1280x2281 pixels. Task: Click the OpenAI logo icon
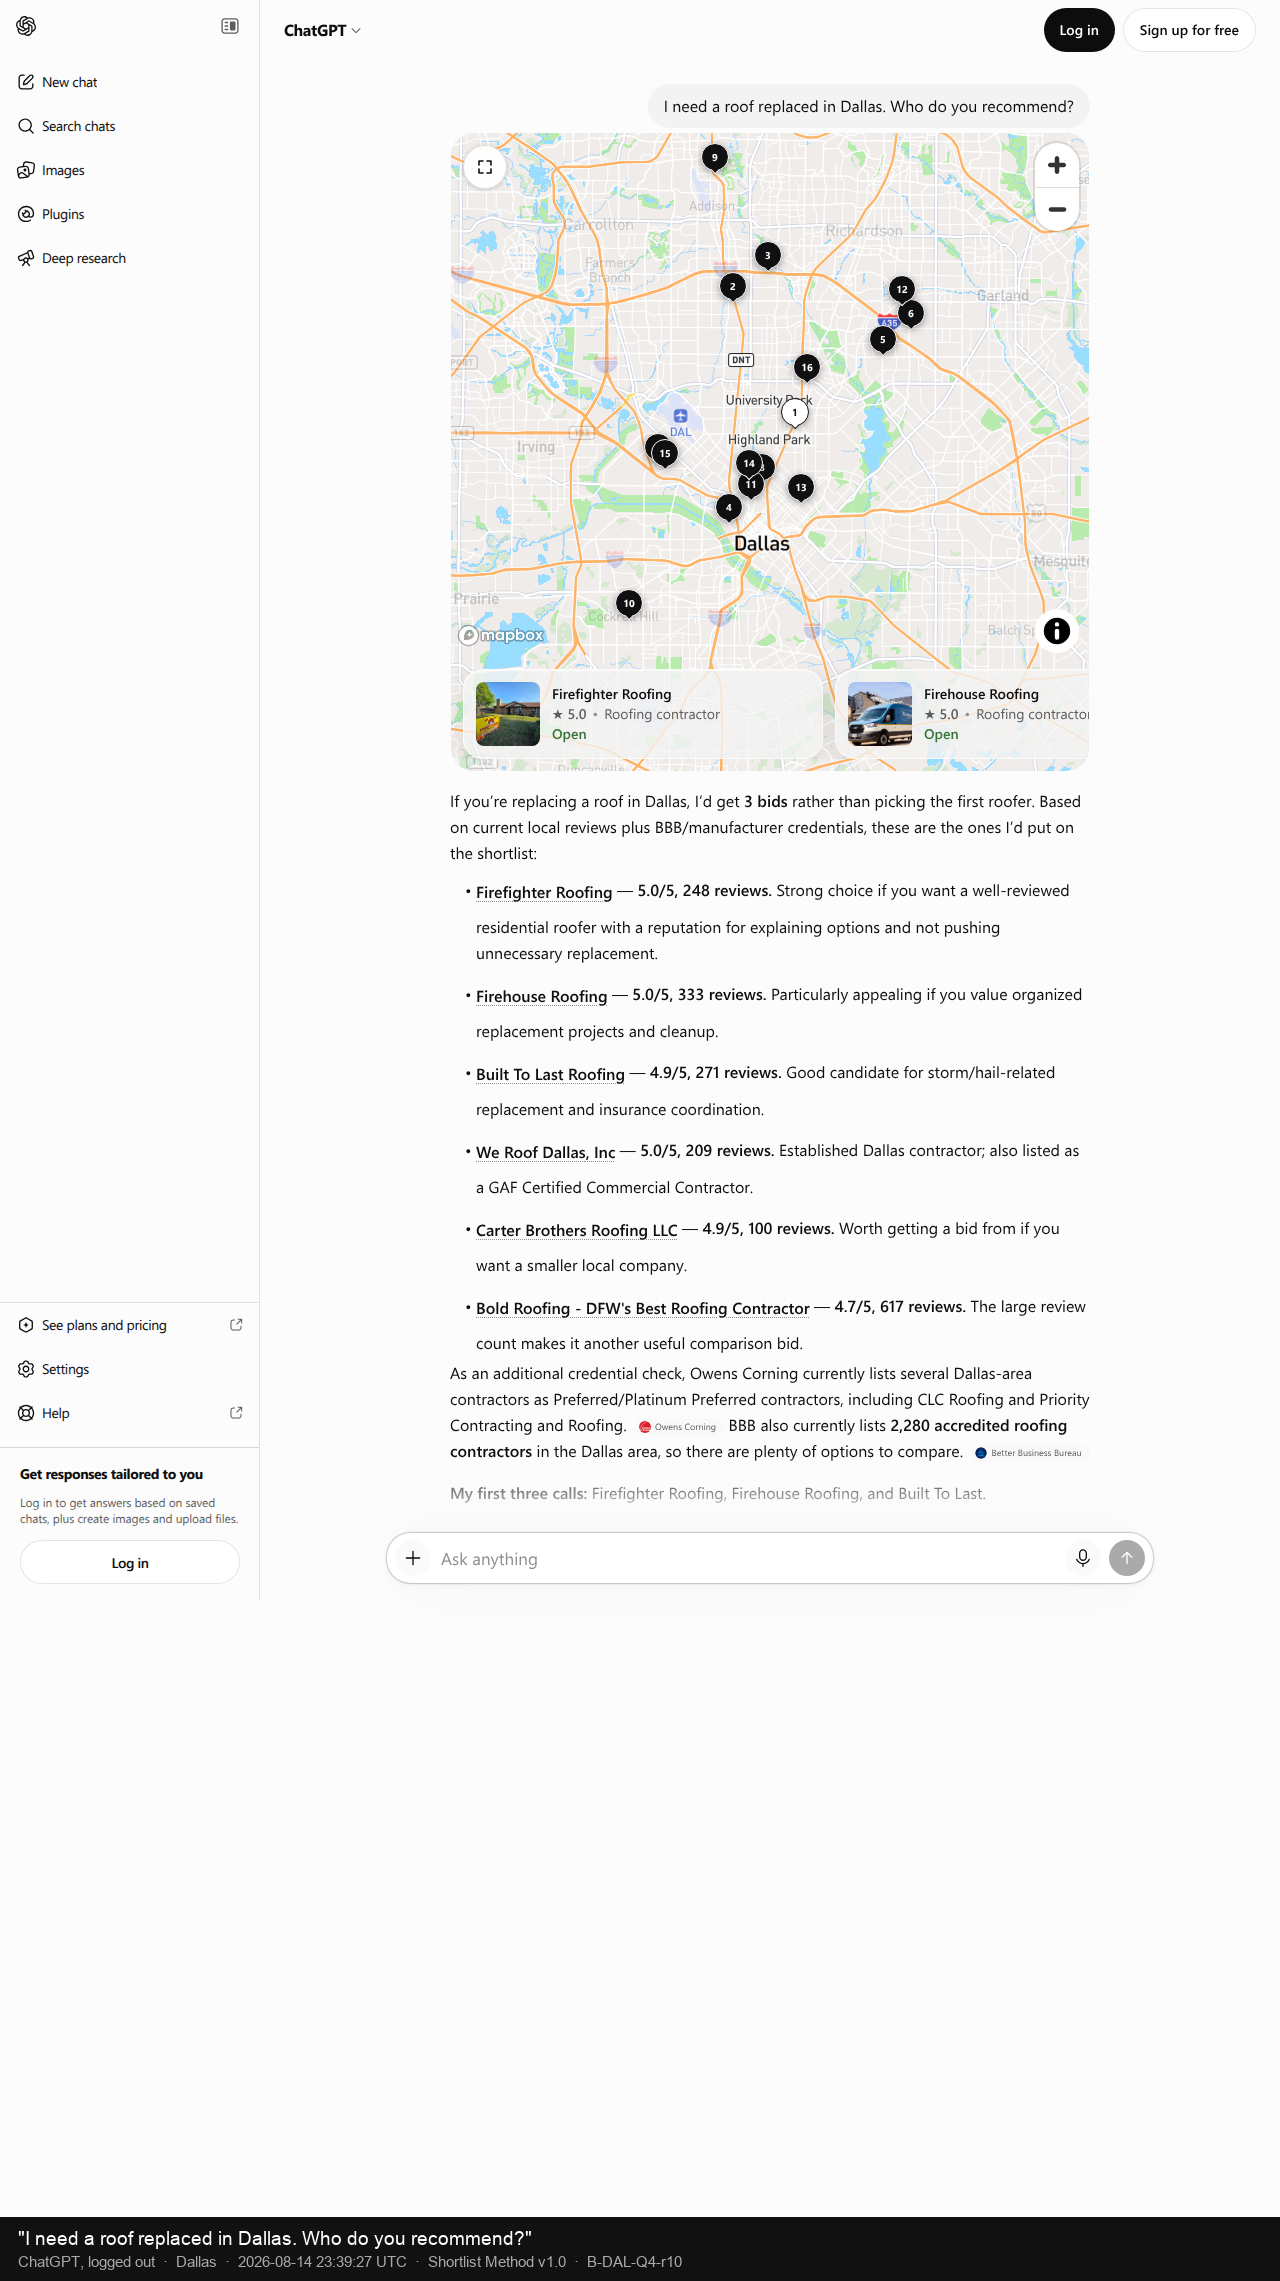pos(27,26)
